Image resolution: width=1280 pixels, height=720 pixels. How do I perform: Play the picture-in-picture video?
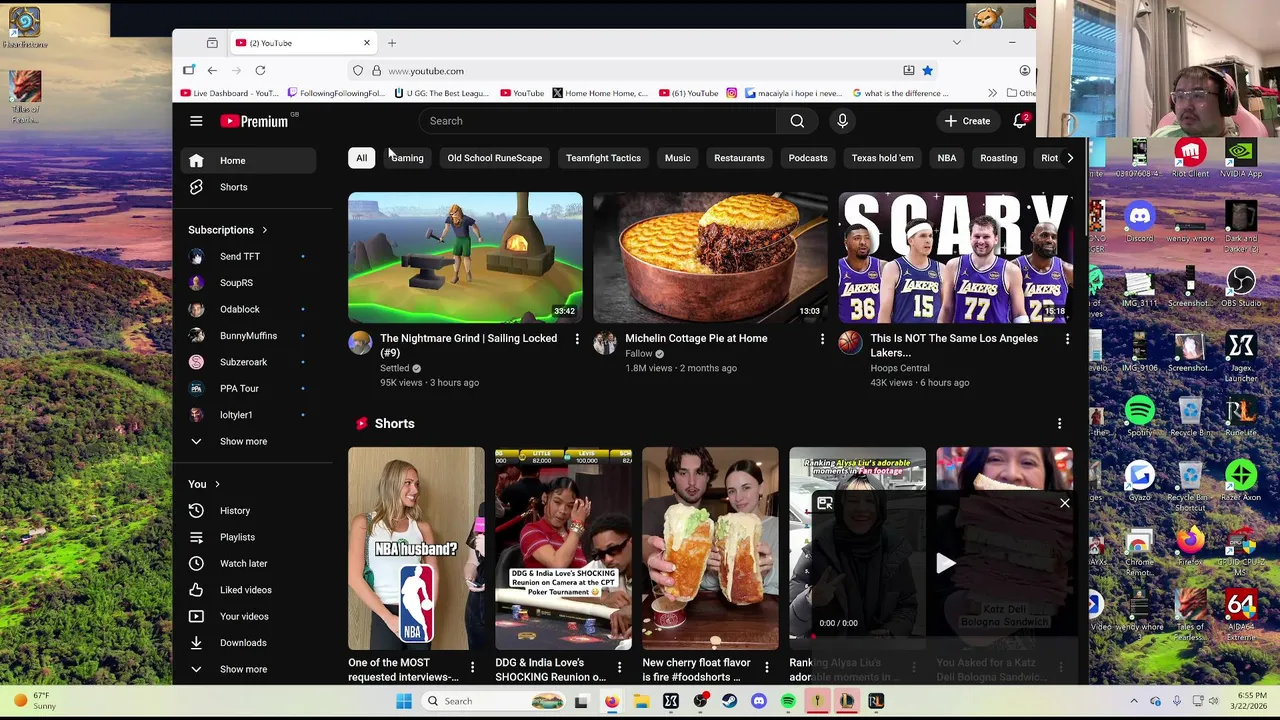pyautogui.click(x=945, y=564)
